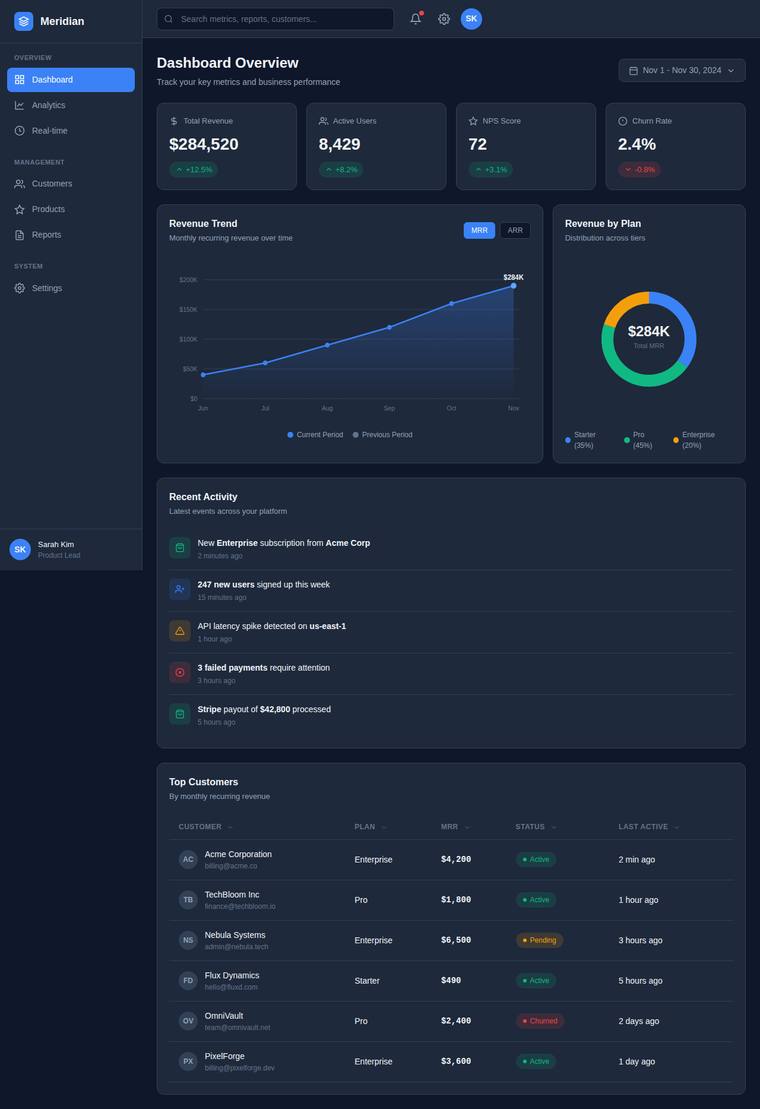The width and height of the screenshot is (760, 1109).
Task: Click the +3.1% NPS change badge
Action: click(x=491, y=170)
